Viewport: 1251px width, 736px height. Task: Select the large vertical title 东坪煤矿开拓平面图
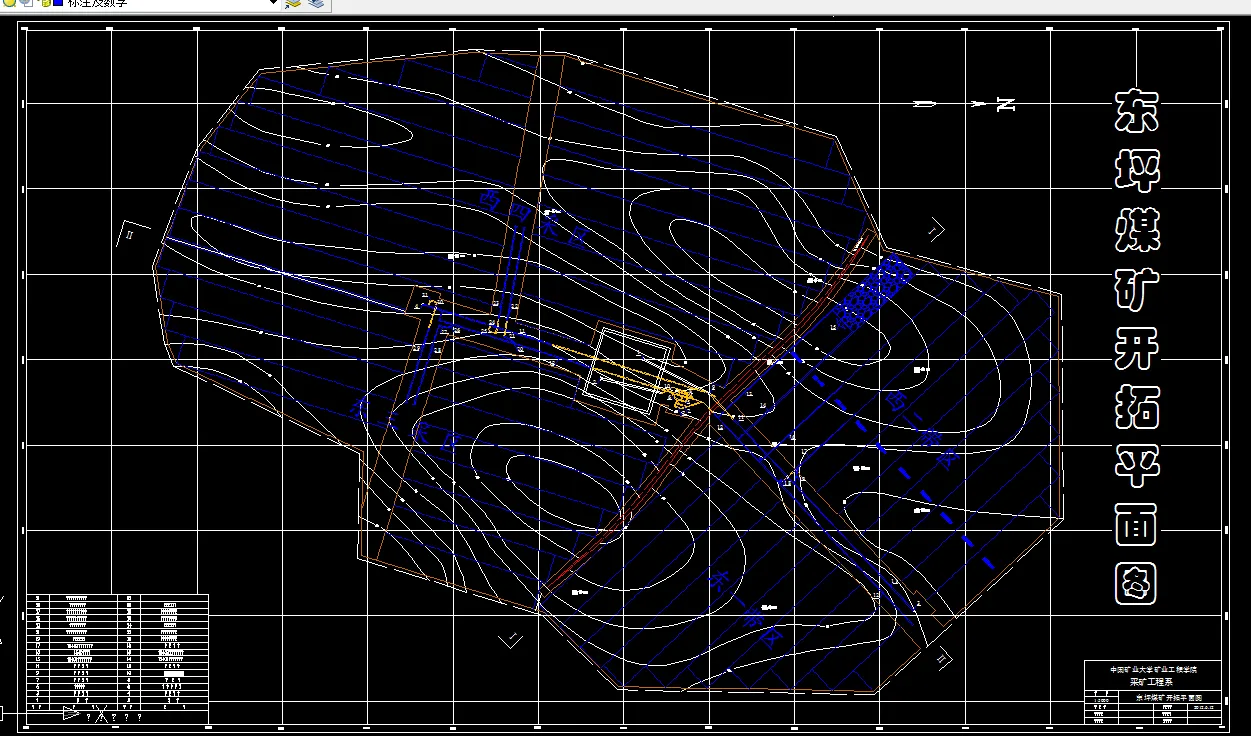click(x=1136, y=346)
